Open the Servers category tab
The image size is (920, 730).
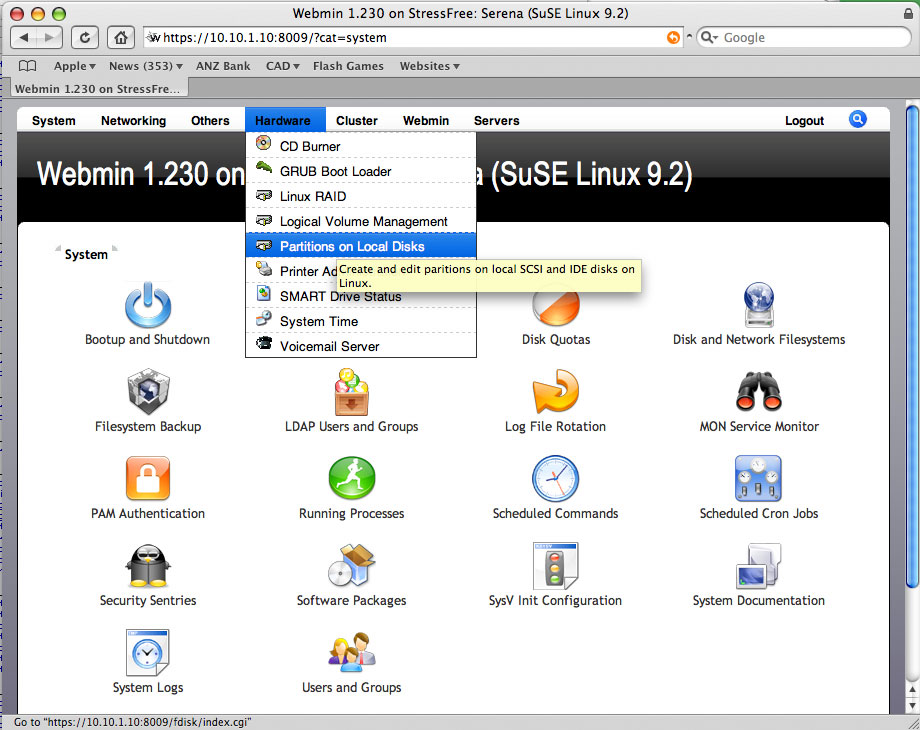pos(496,120)
